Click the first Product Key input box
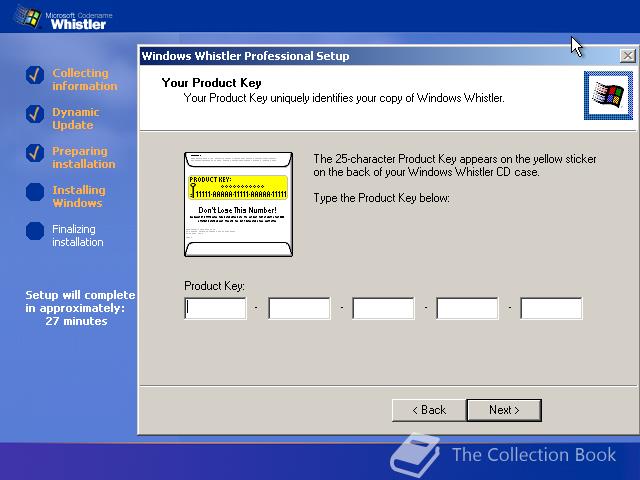This screenshot has width=640, height=480. (x=216, y=308)
